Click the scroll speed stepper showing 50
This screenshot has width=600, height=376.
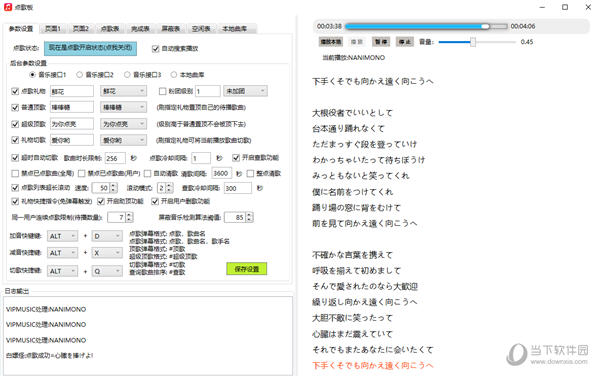[104, 188]
